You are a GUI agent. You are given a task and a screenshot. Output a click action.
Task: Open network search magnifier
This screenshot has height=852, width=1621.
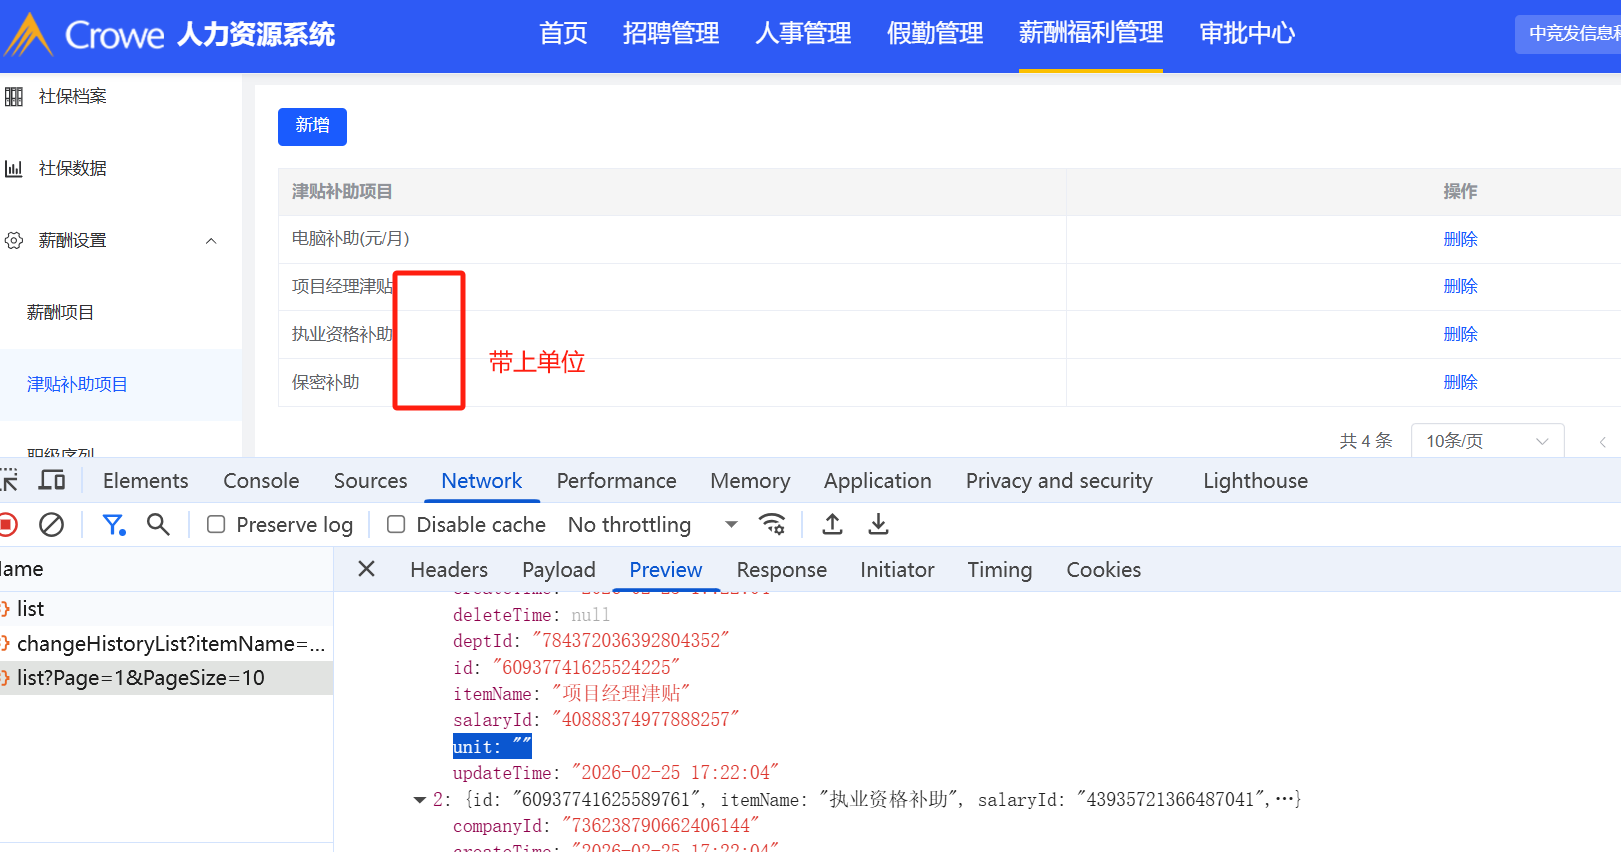158,525
